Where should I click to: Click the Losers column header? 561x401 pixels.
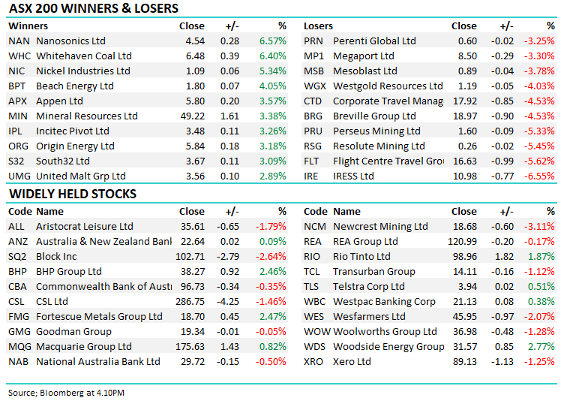pyautogui.click(x=318, y=26)
